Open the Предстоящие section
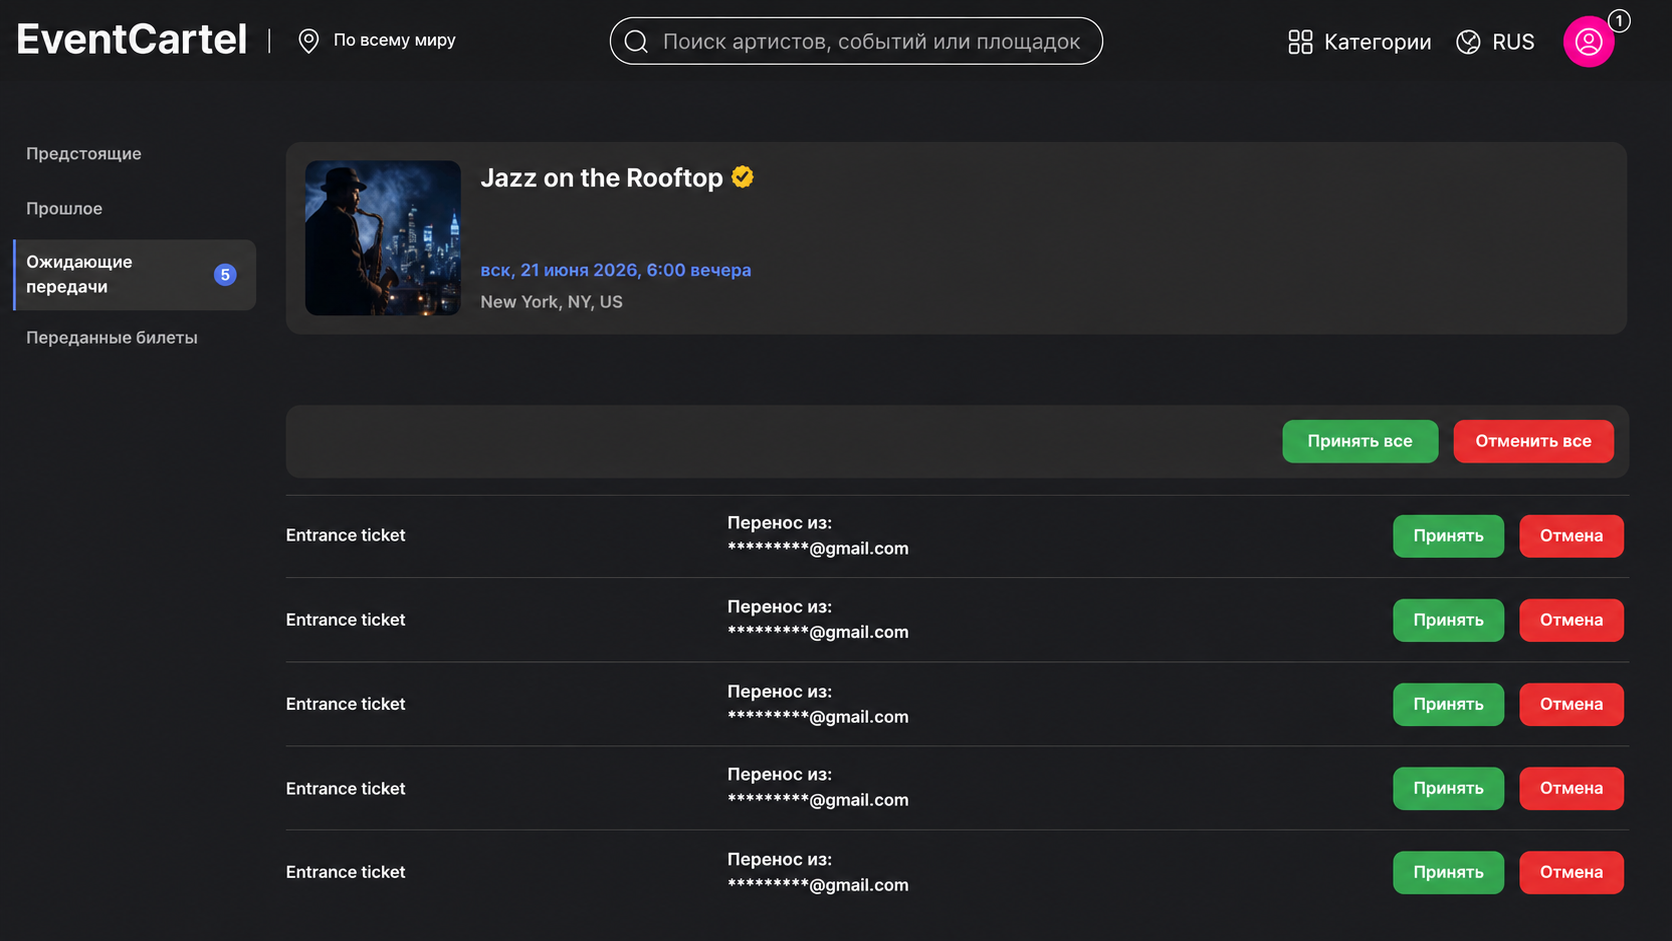This screenshot has height=941, width=1672. click(x=84, y=154)
